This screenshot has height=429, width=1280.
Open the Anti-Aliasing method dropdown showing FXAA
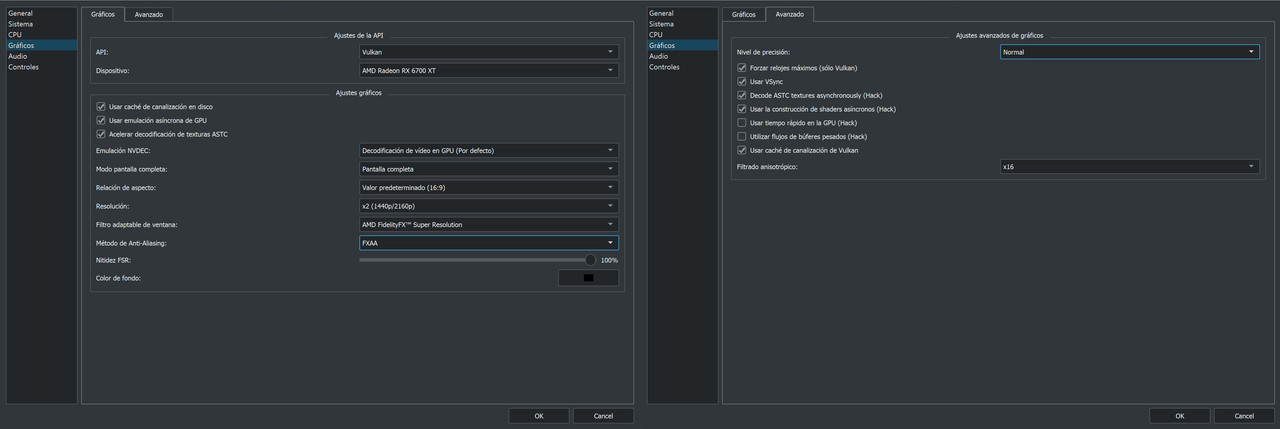click(488, 243)
